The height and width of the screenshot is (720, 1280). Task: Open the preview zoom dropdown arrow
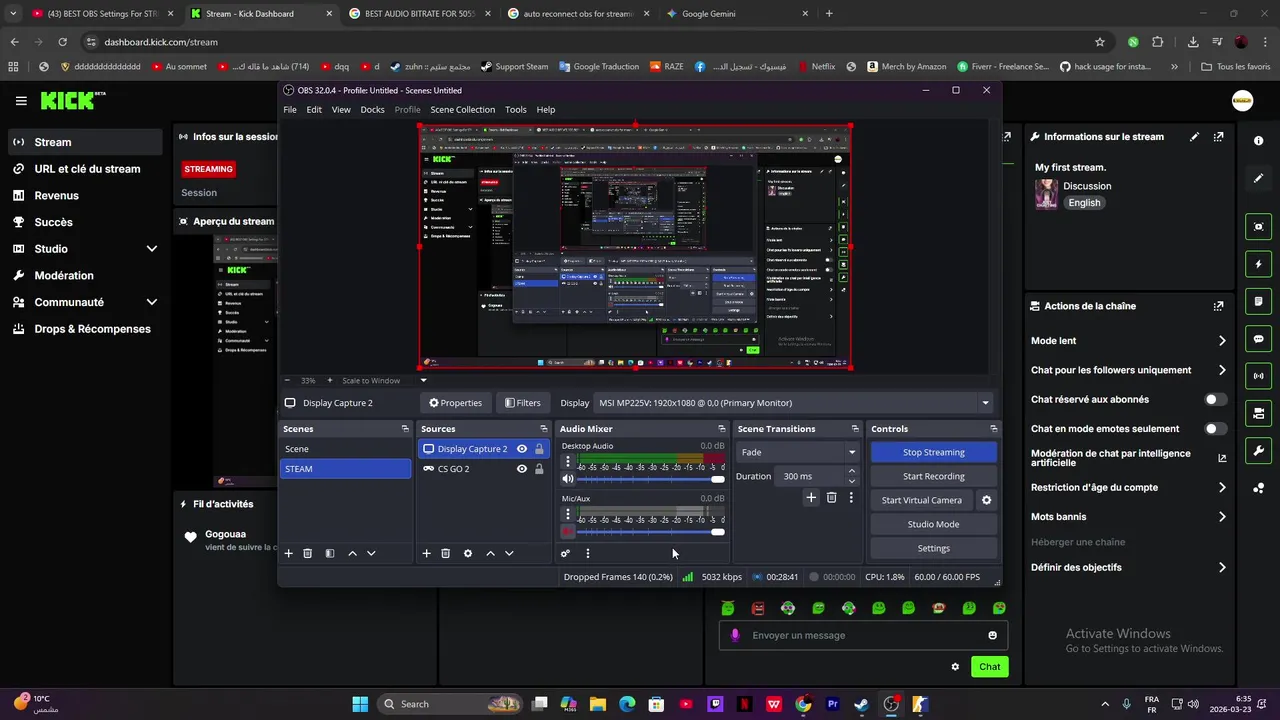point(423,380)
